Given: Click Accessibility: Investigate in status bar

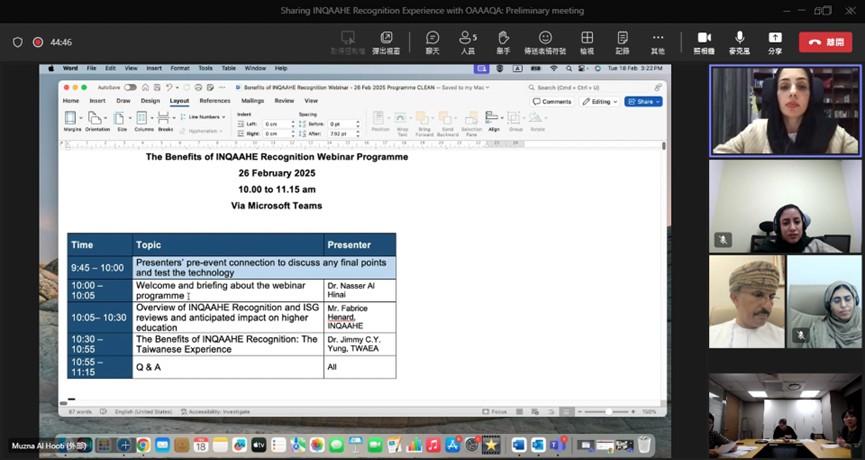Looking at the screenshot, I should 215,411.
